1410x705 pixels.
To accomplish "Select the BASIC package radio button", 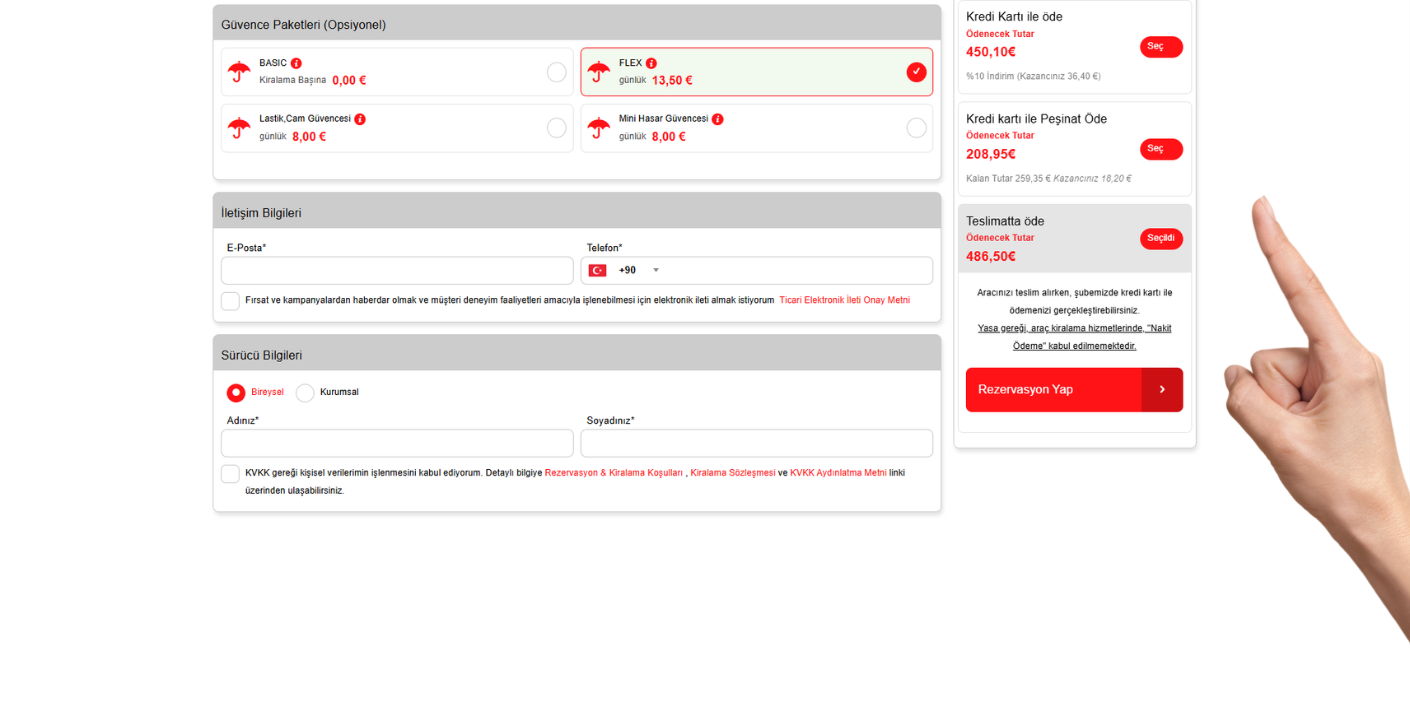I will coord(556,72).
